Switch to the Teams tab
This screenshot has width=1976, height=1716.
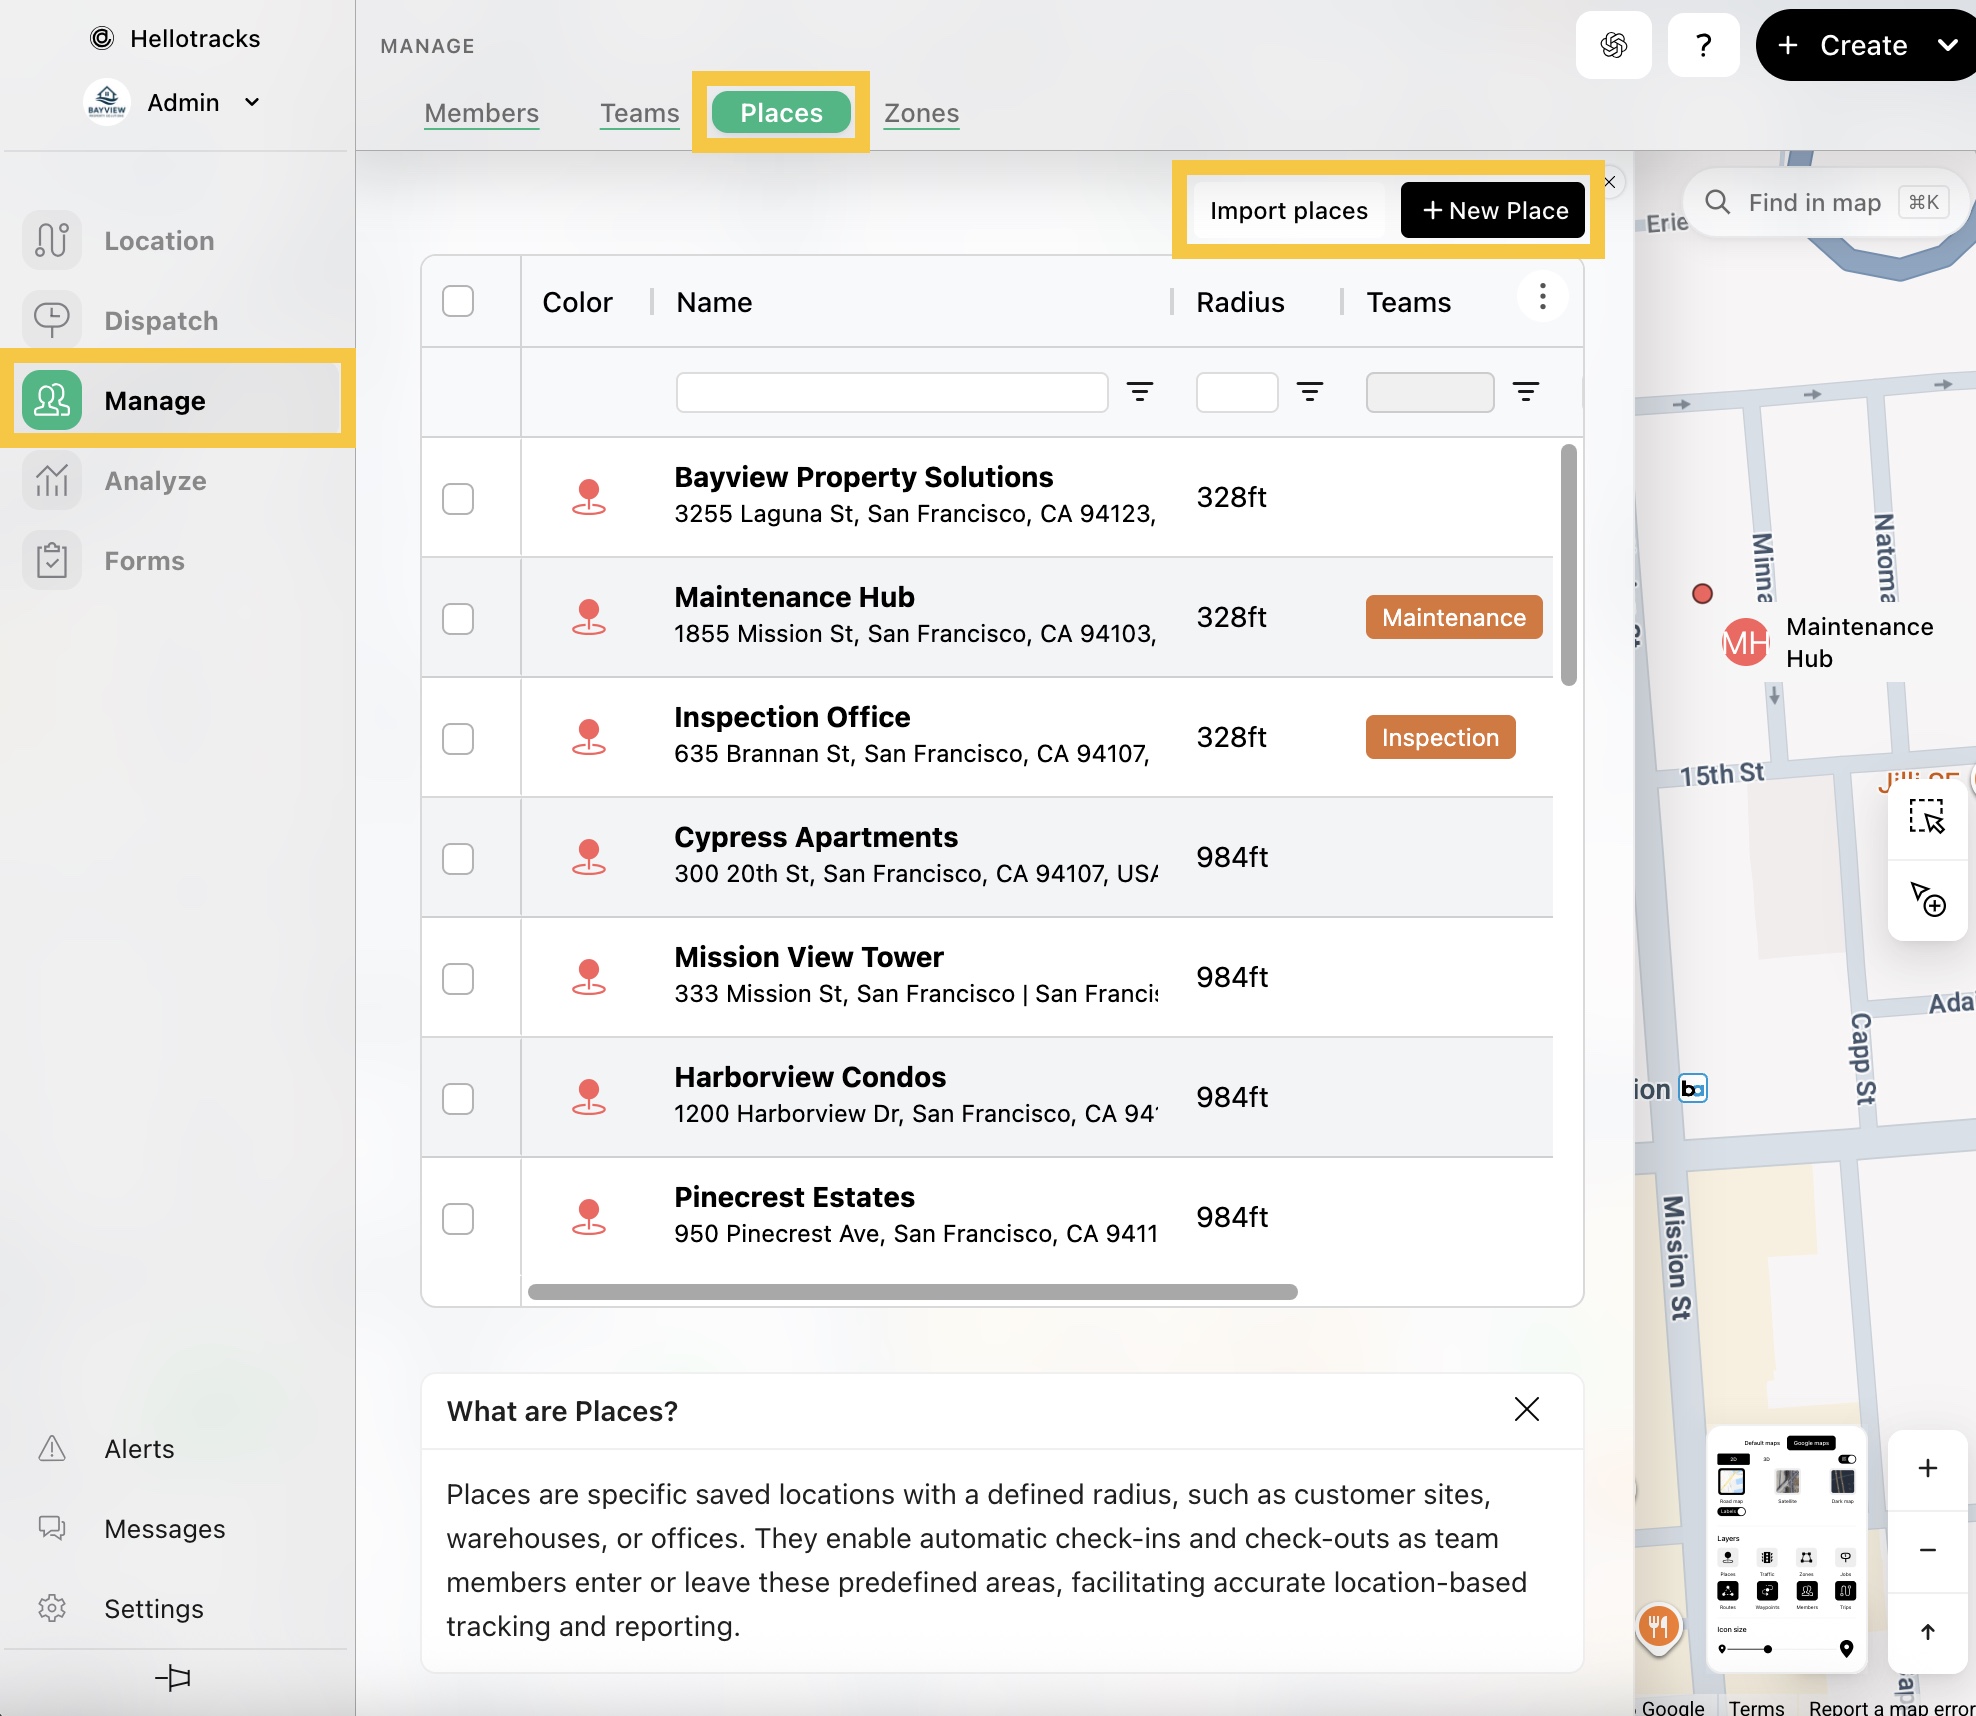pyautogui.click(x=639, y=113)
